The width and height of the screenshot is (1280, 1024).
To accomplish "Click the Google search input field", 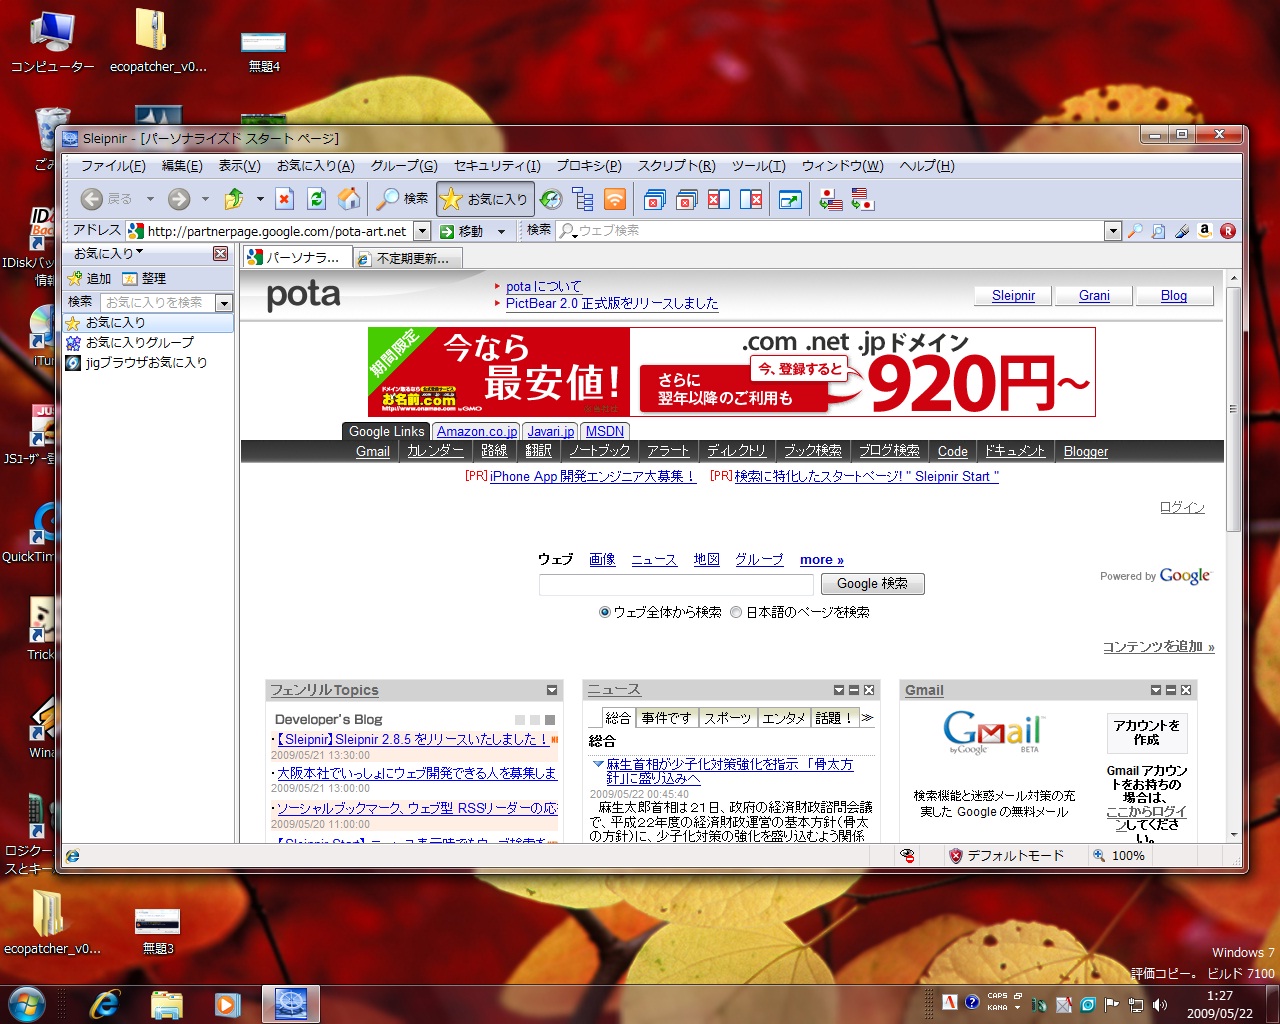I will [x=676, y=585].
